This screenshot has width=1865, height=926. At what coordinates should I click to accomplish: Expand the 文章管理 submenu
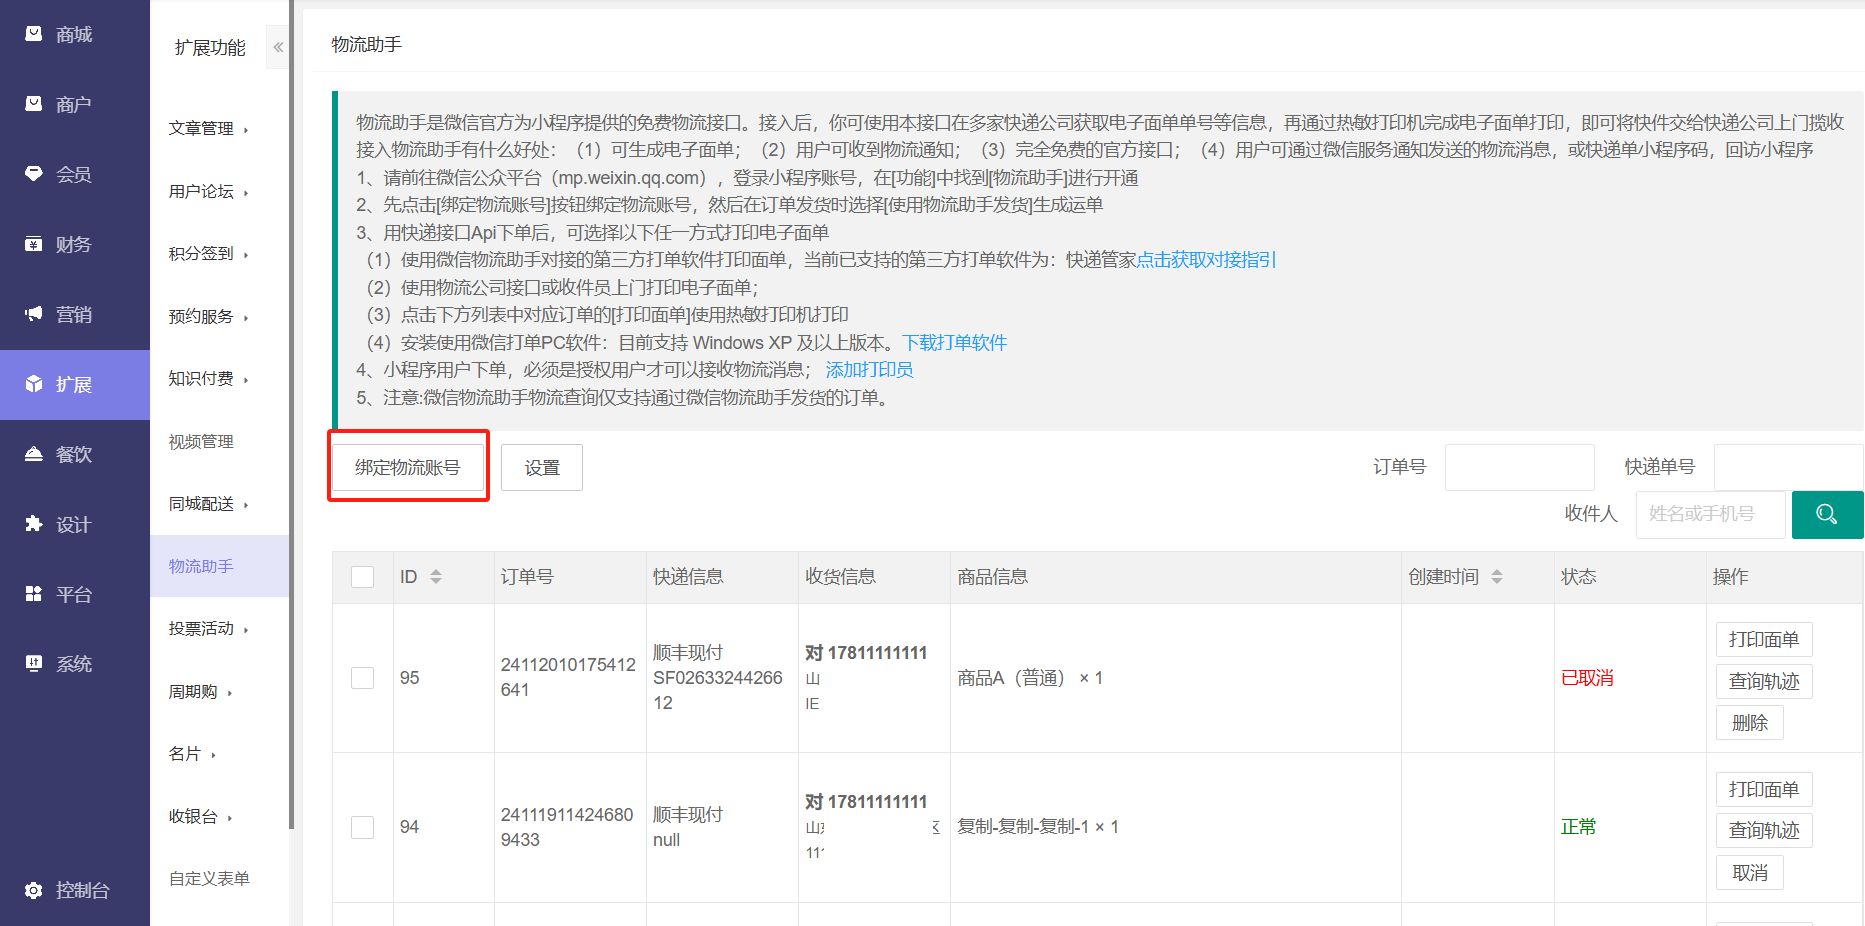click(x=208, y=129)
